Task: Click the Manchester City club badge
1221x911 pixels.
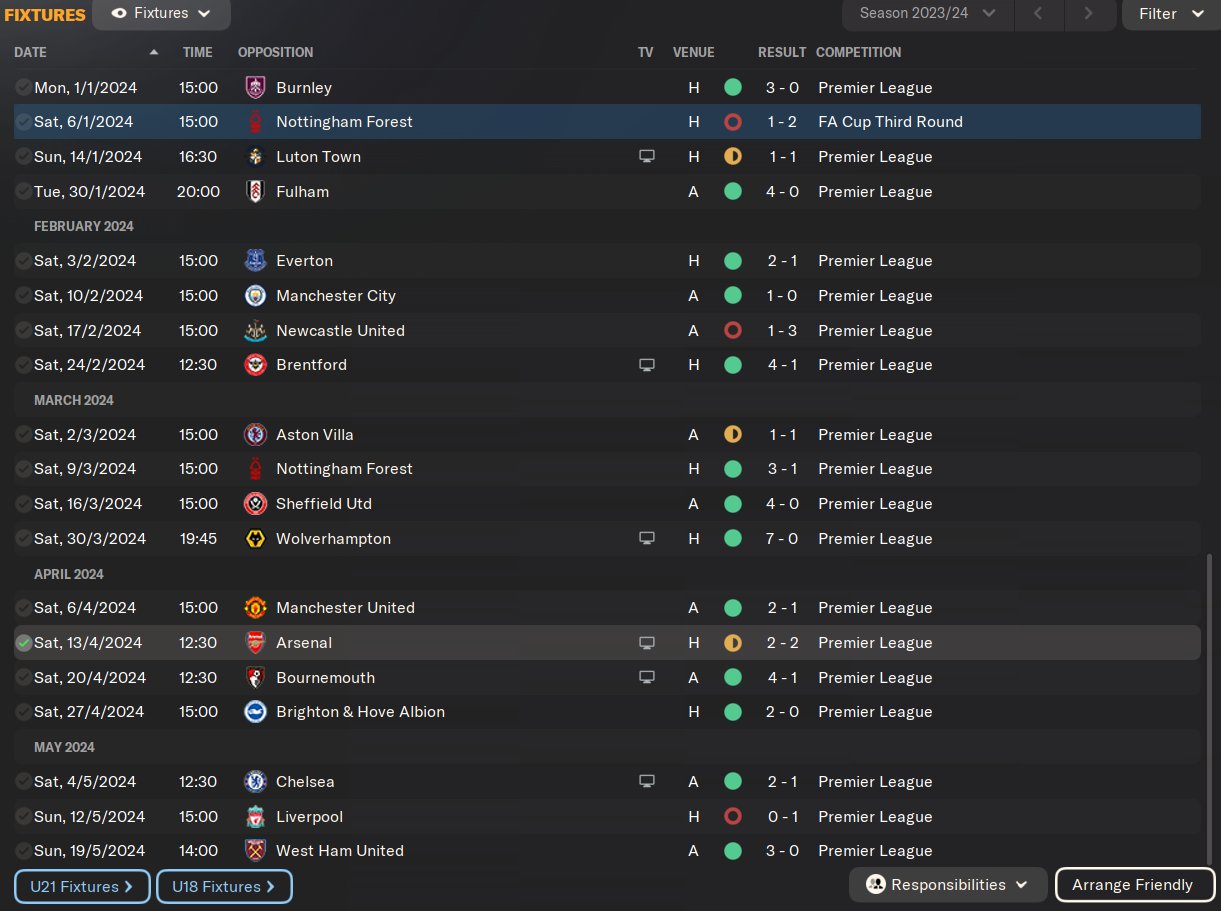Action: [255, 296]
